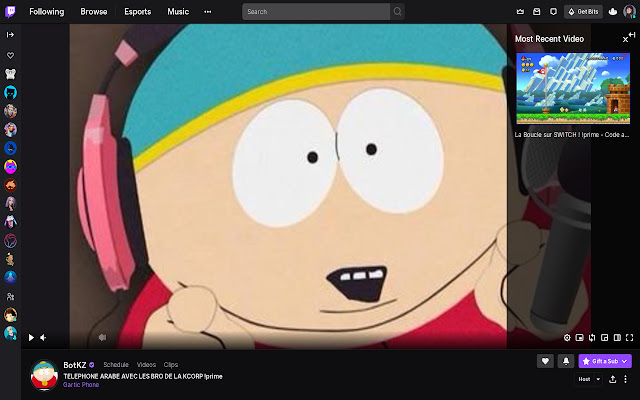
Task: Open the Schedule tab
Action: (x=116, y=364)
